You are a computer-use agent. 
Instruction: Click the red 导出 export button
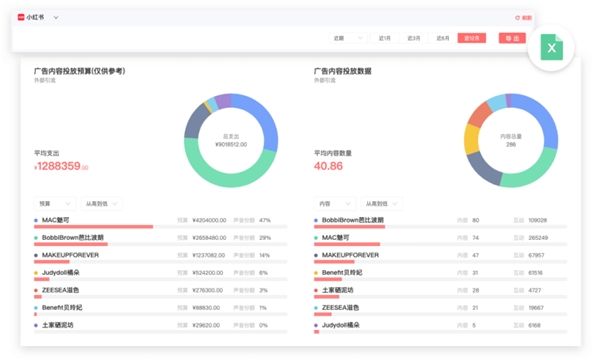tap(512, 38)
